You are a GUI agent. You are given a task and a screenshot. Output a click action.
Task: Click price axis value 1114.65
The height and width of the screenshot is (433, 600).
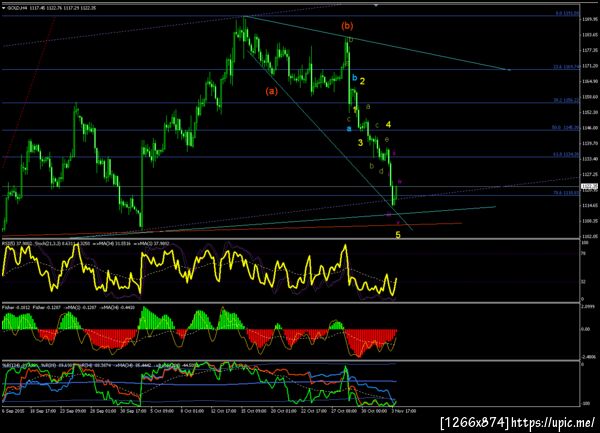coord(590,205)
